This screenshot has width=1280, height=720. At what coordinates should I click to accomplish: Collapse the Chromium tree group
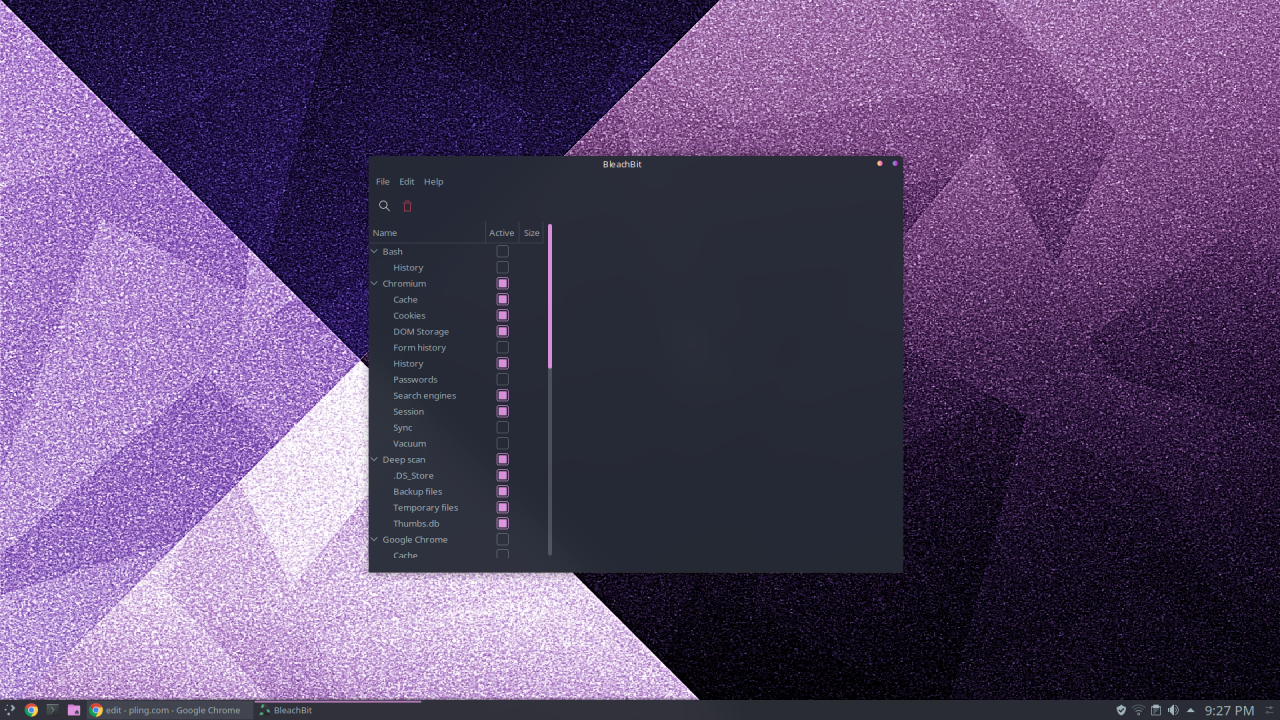[x=375, y=283]
